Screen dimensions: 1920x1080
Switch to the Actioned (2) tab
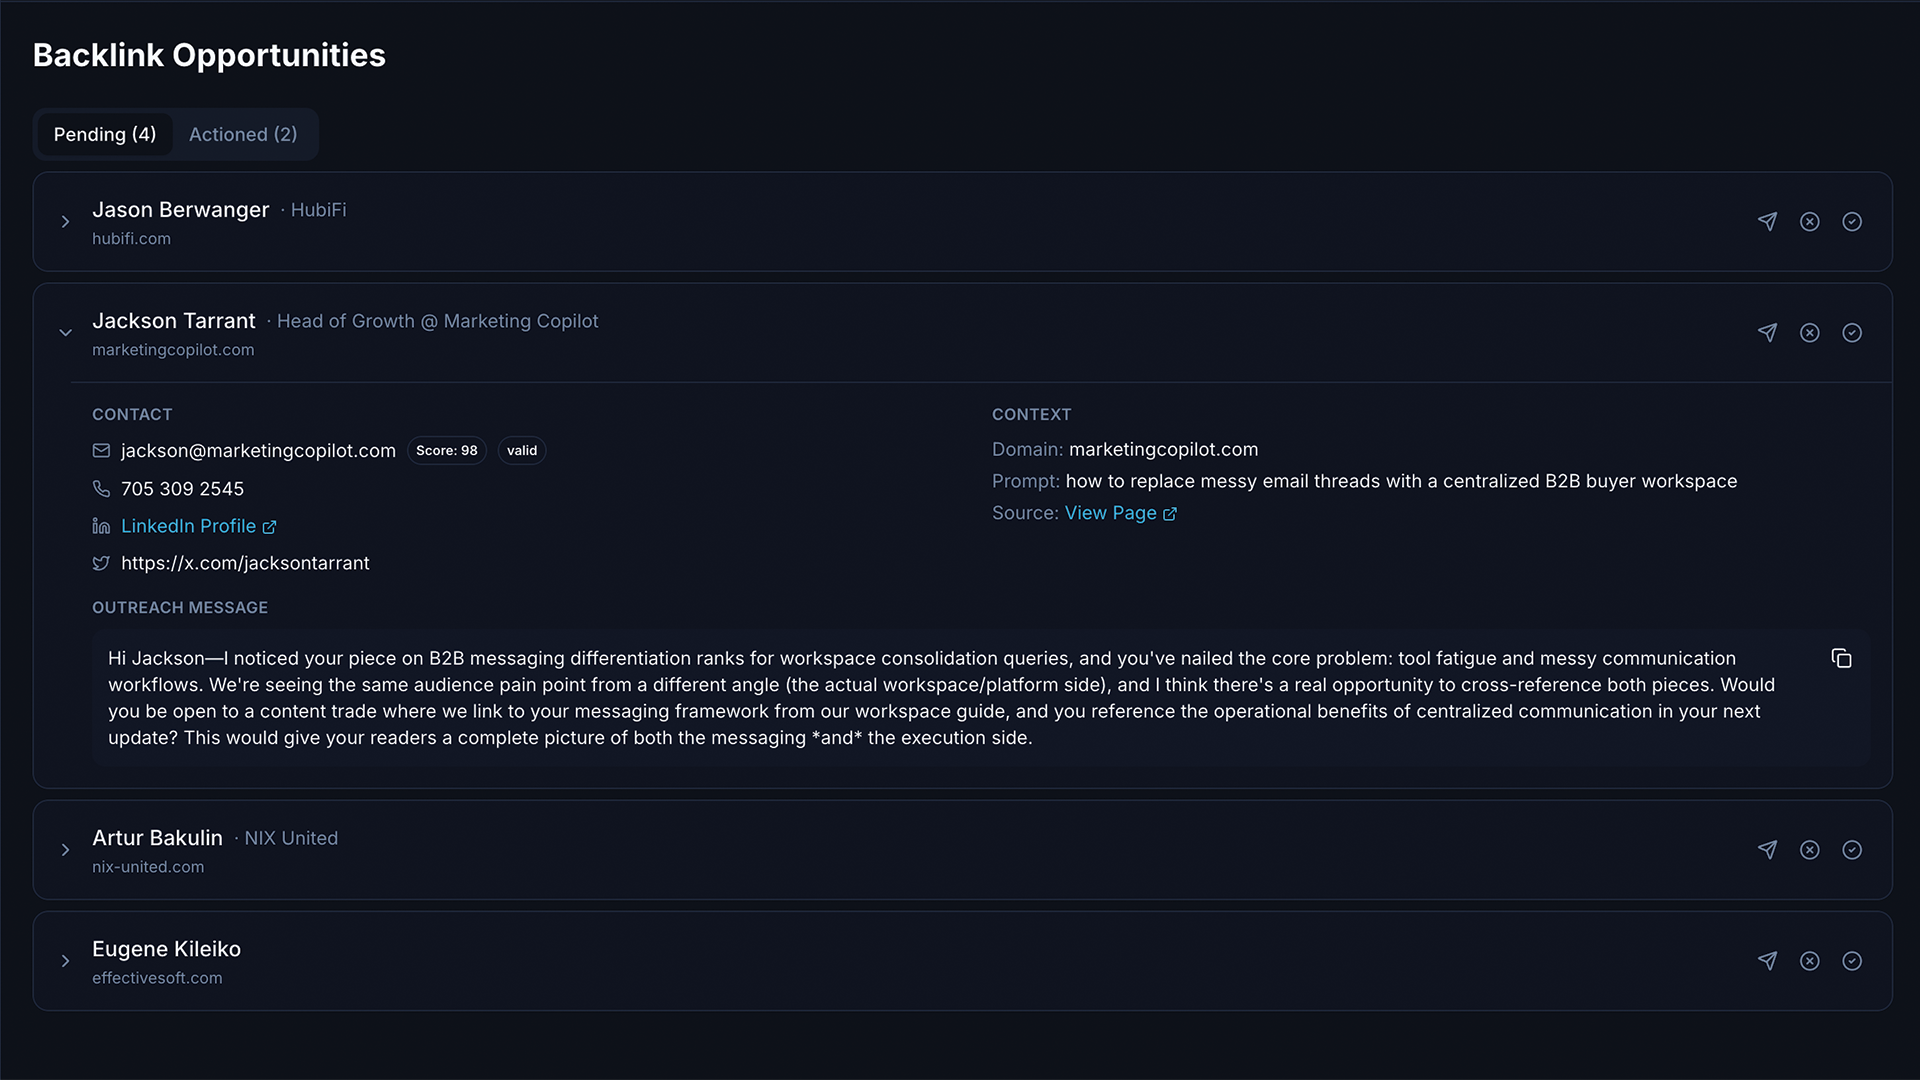click(x=243, y=134)
